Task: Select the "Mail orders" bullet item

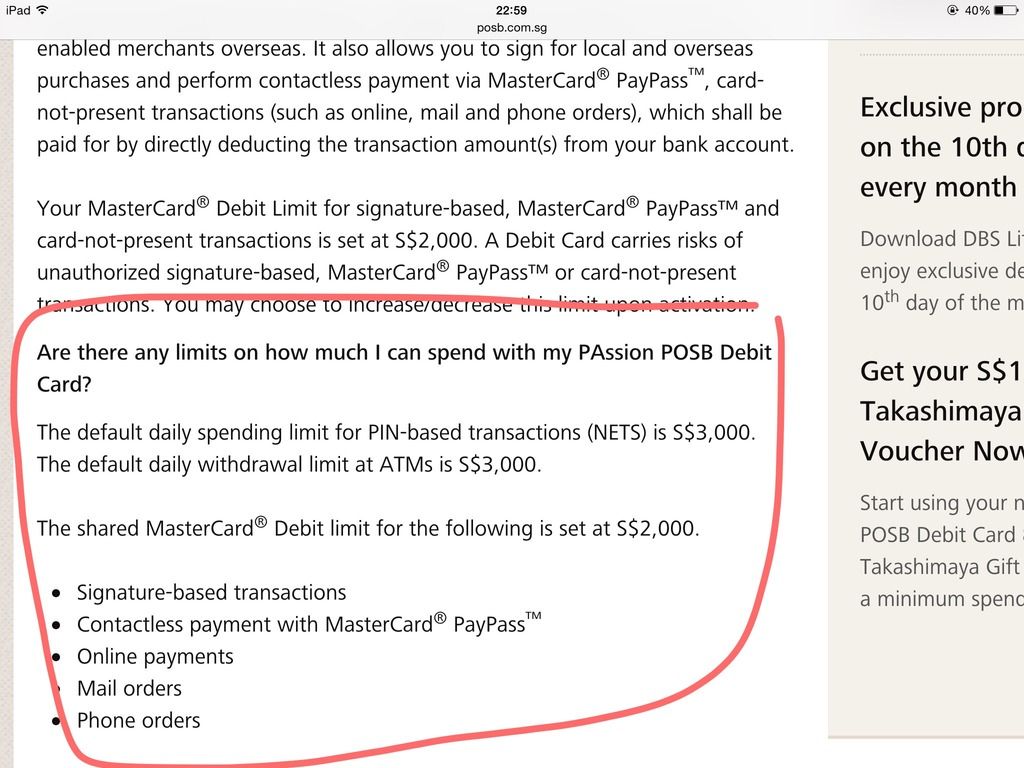Action: tap(129, 689)
